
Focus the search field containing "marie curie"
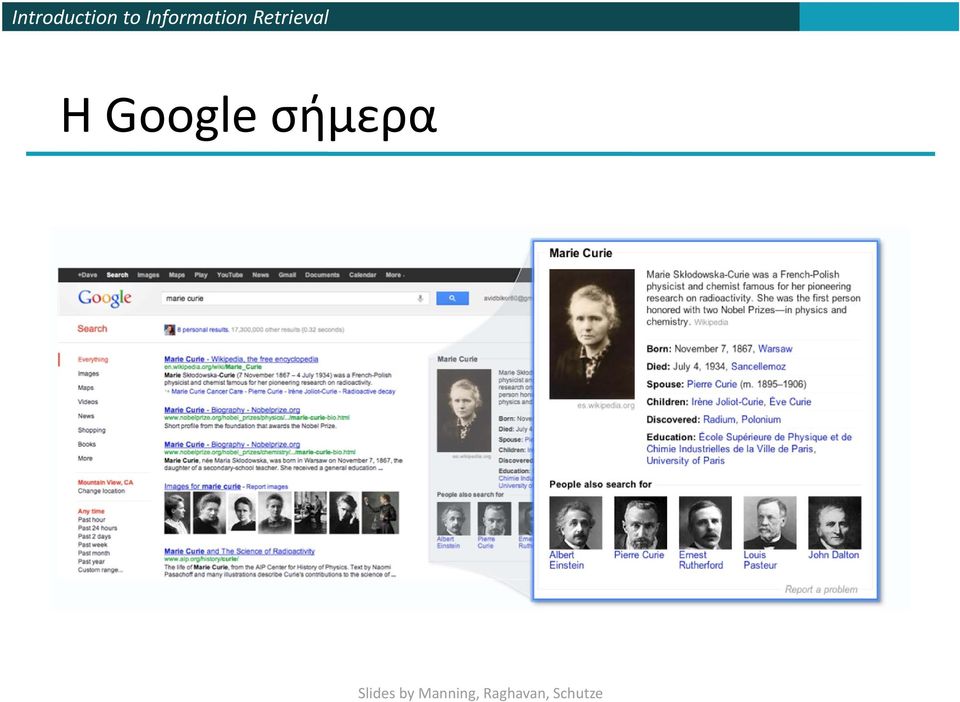(296, 298)
